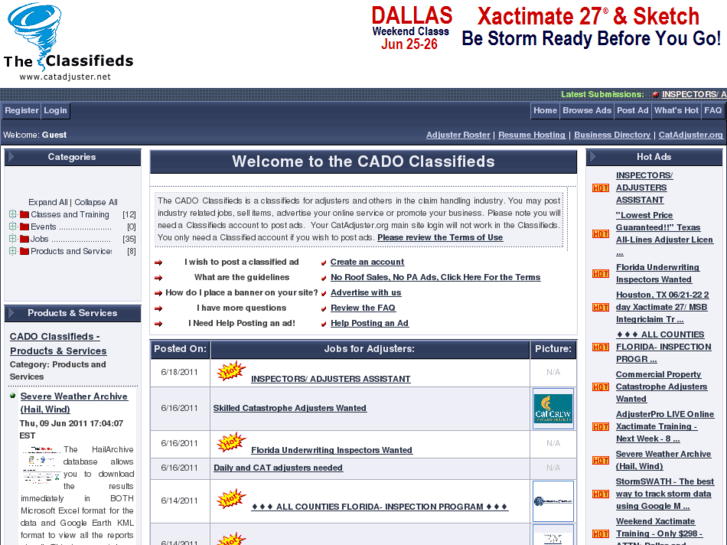The image size is (727, 545).
Task: Open Weekend Xactimate Training Only $298 ad
Action: pyautogui.click(x=659, y=531)
